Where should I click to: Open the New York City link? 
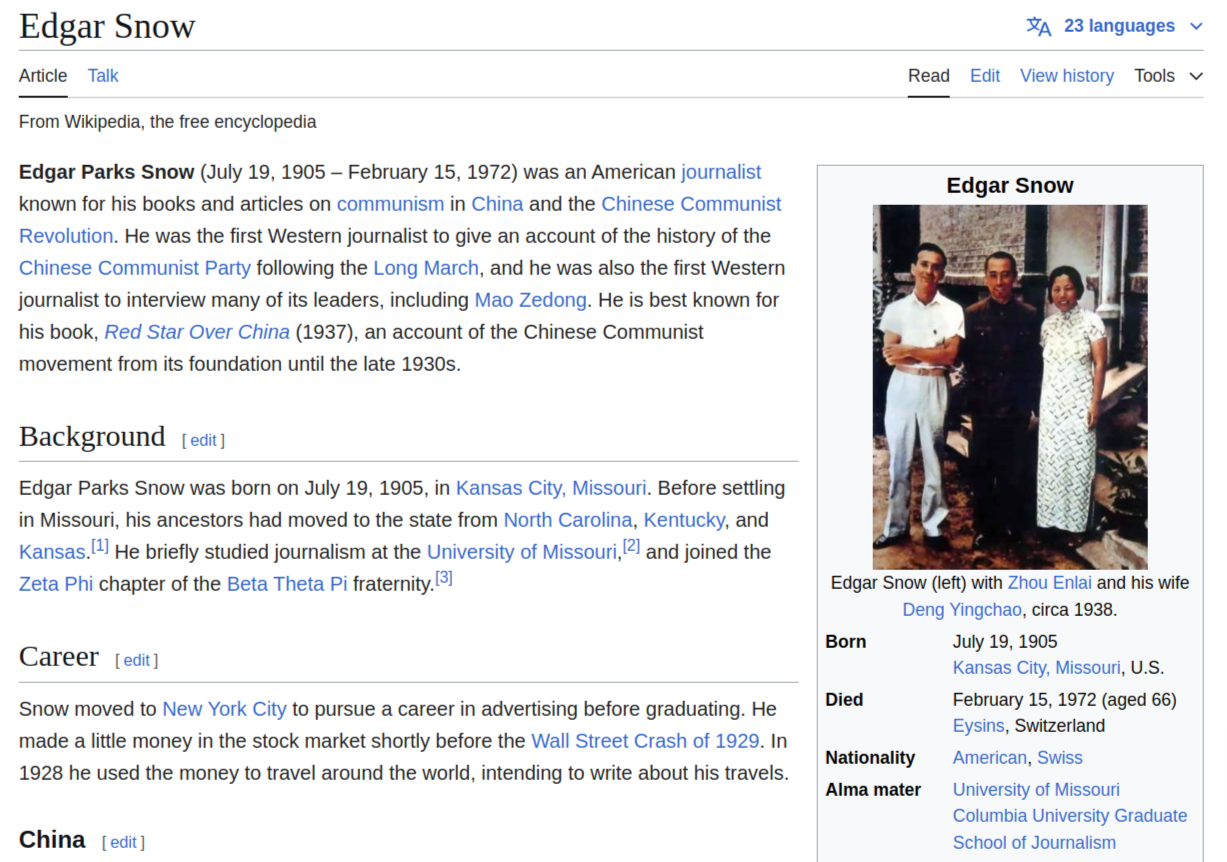pos(224,709)
